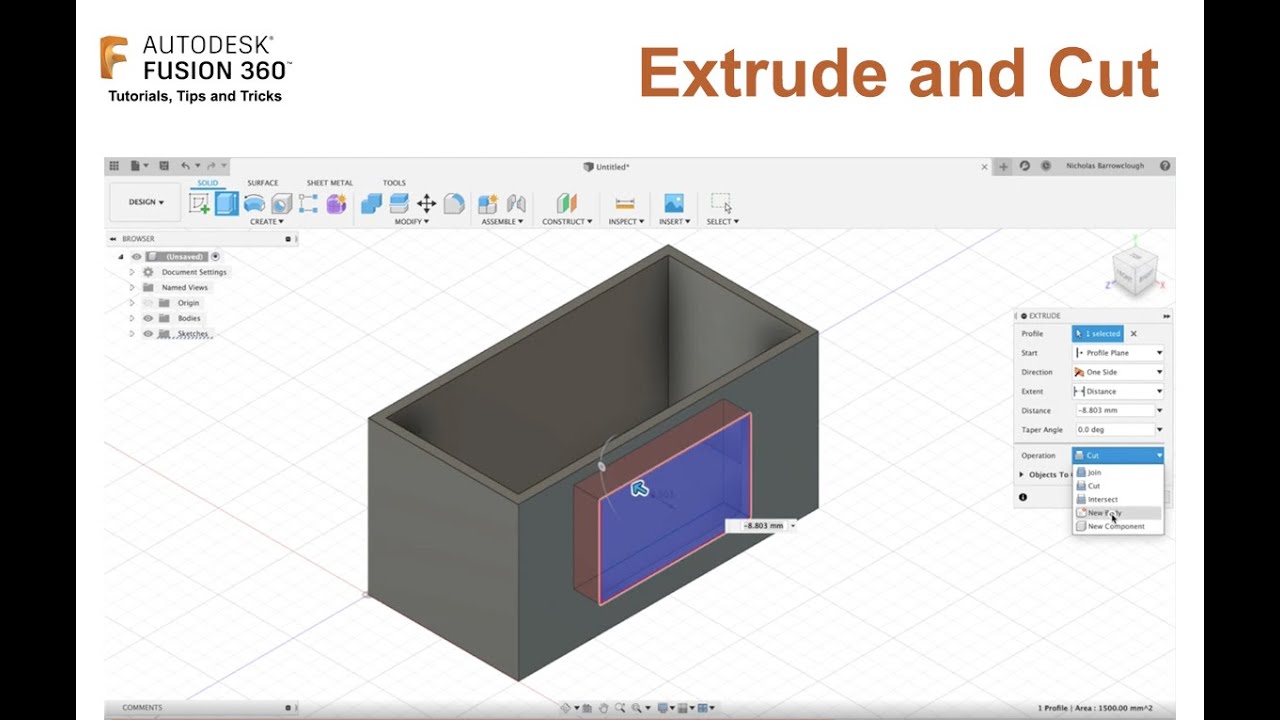Click the Distance value field in dialog
1280x720 pixels.
[1114, 411]
